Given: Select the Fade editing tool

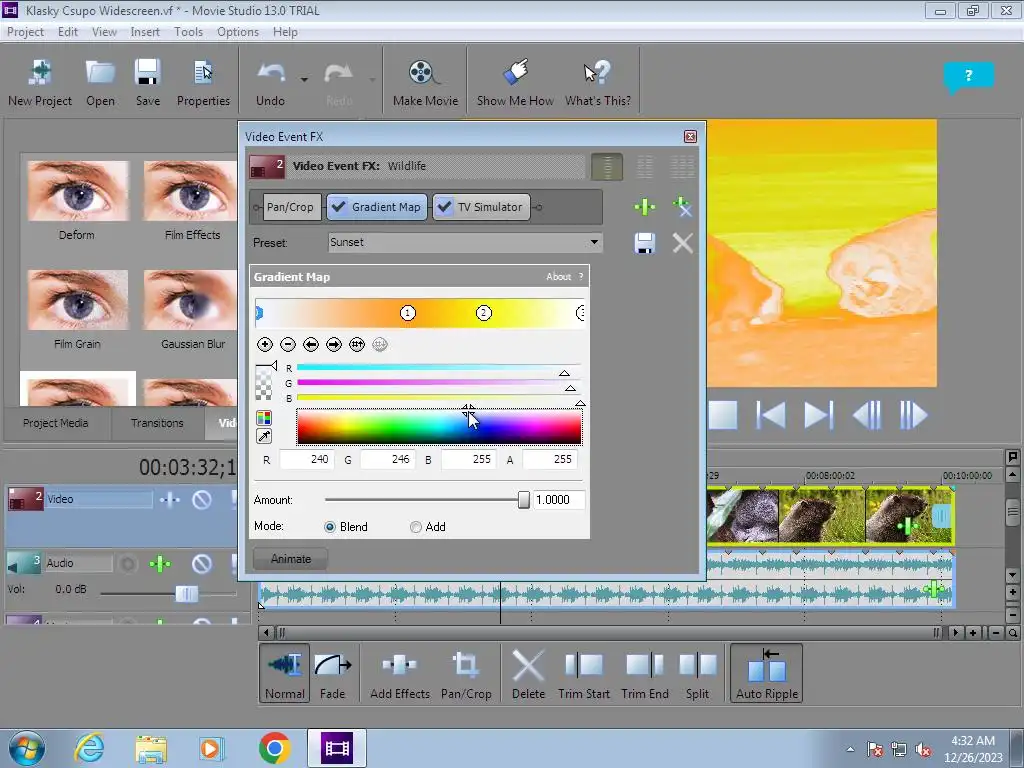Looking at the screenshot, I should (332, 675).
